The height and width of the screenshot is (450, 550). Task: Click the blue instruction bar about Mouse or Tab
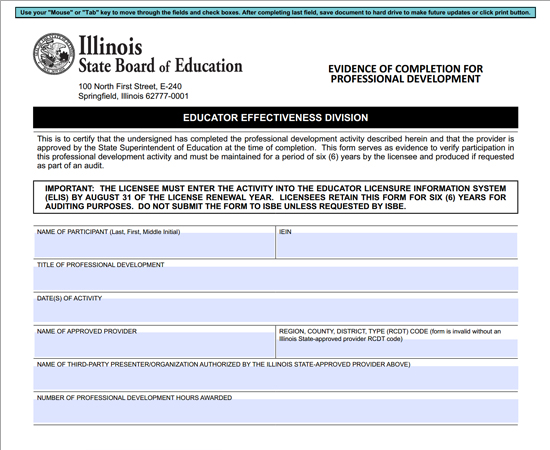coord(275,13)
